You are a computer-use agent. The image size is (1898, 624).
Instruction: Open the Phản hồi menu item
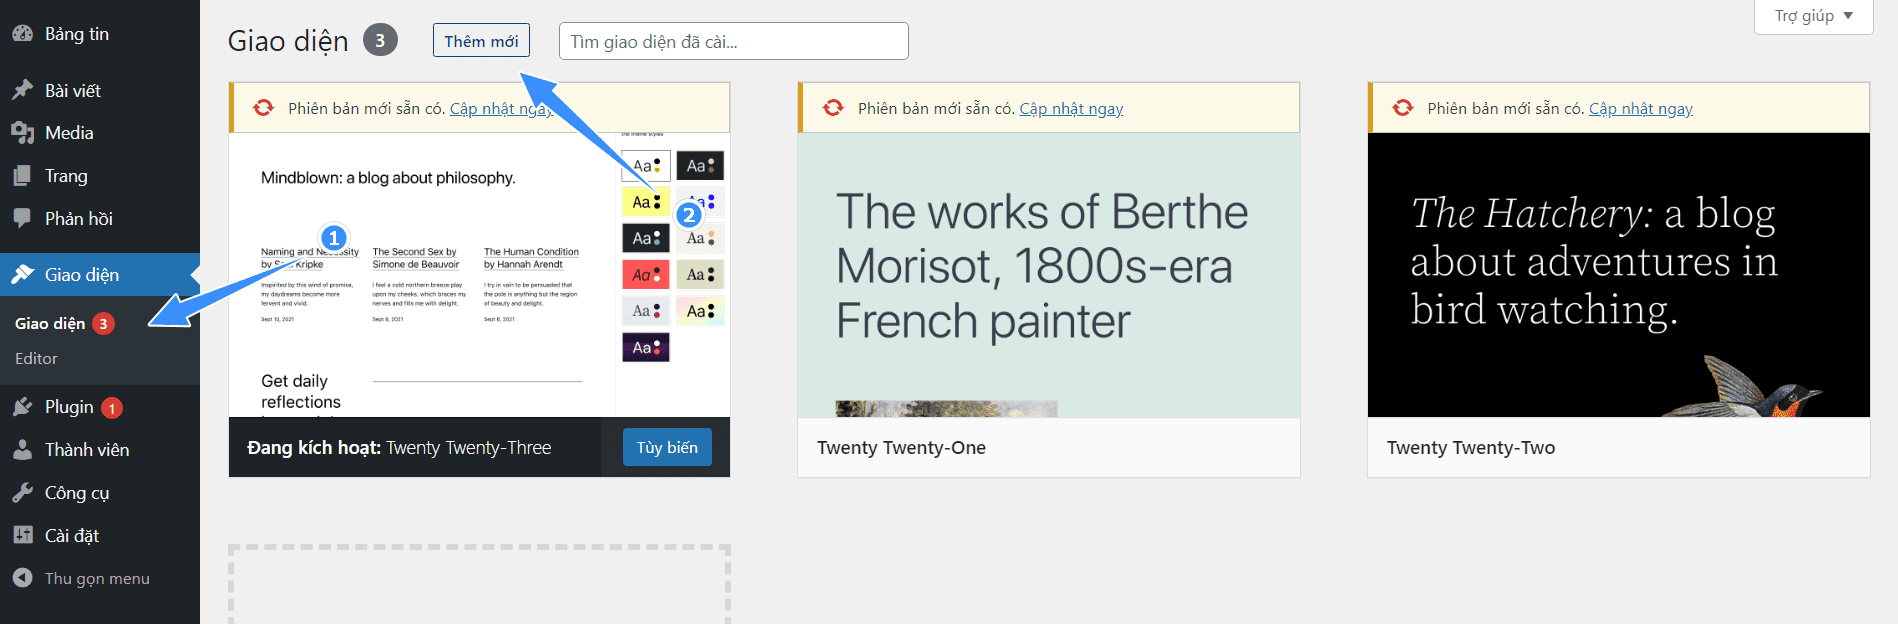[x=100, y=218]
